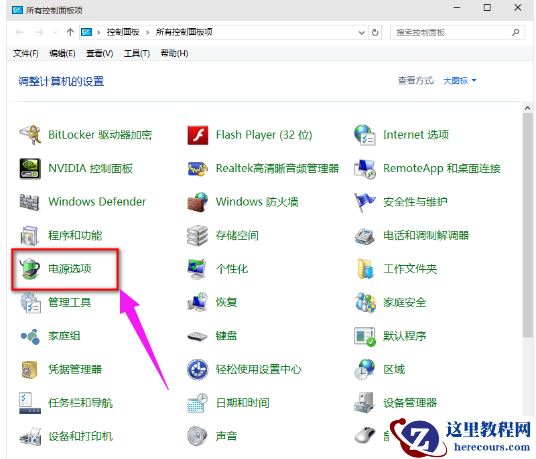536x459 pixels.
Task: Maximize the control panel window
Action: (487, 7)
